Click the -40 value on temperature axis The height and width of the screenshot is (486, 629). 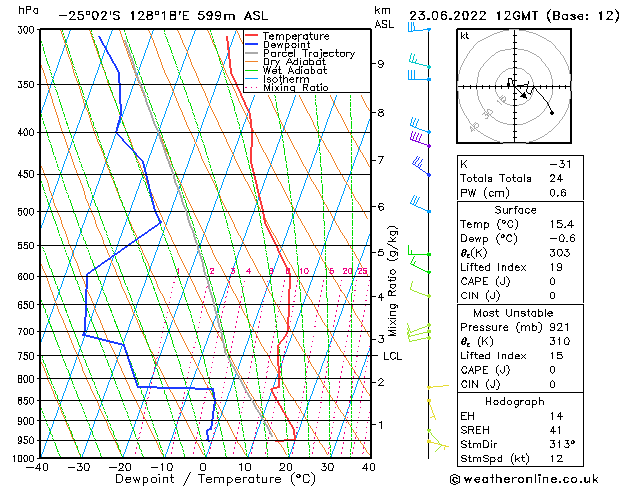[x=37, y=467]
